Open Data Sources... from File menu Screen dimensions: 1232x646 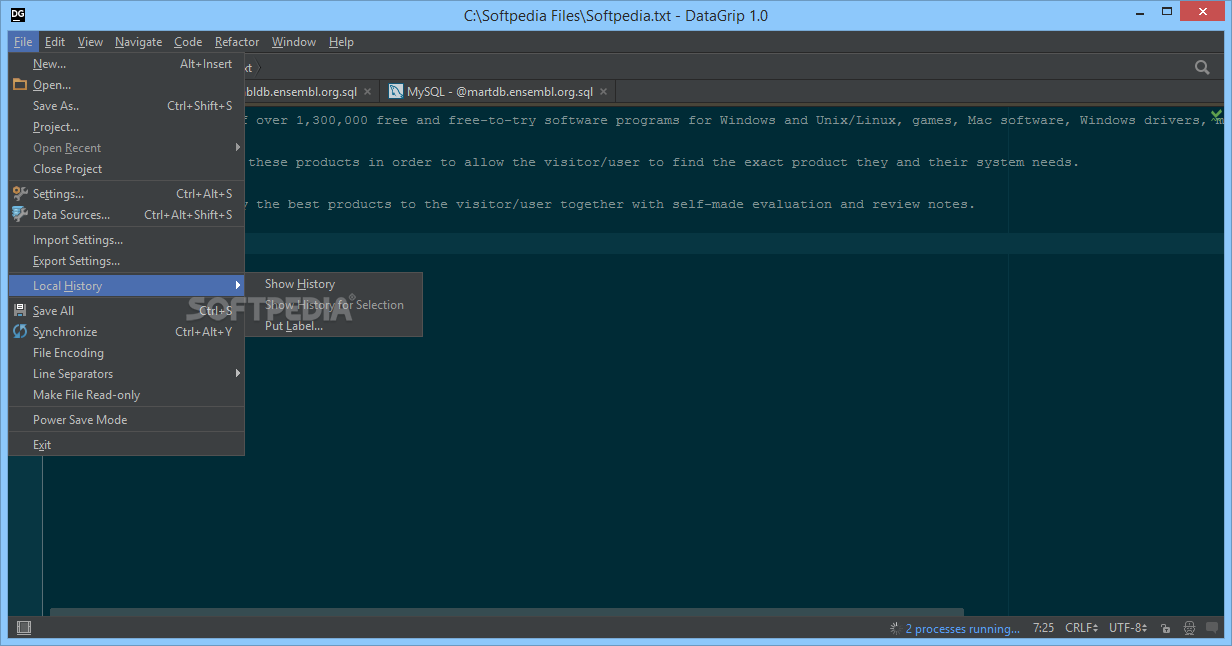[126, 215]
